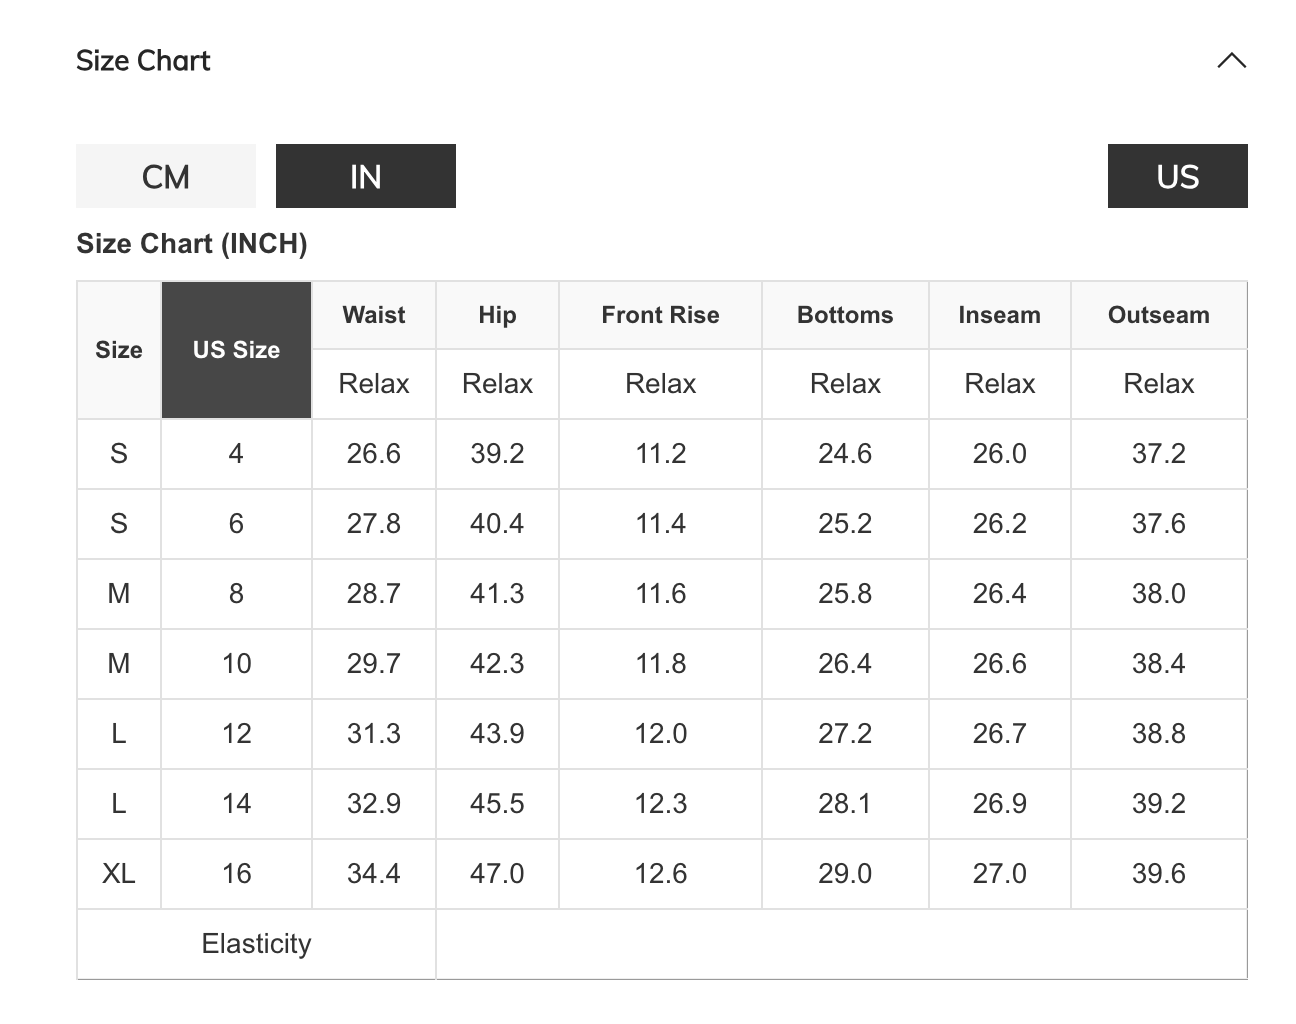Click the Front Rise column header

[660, 315]
